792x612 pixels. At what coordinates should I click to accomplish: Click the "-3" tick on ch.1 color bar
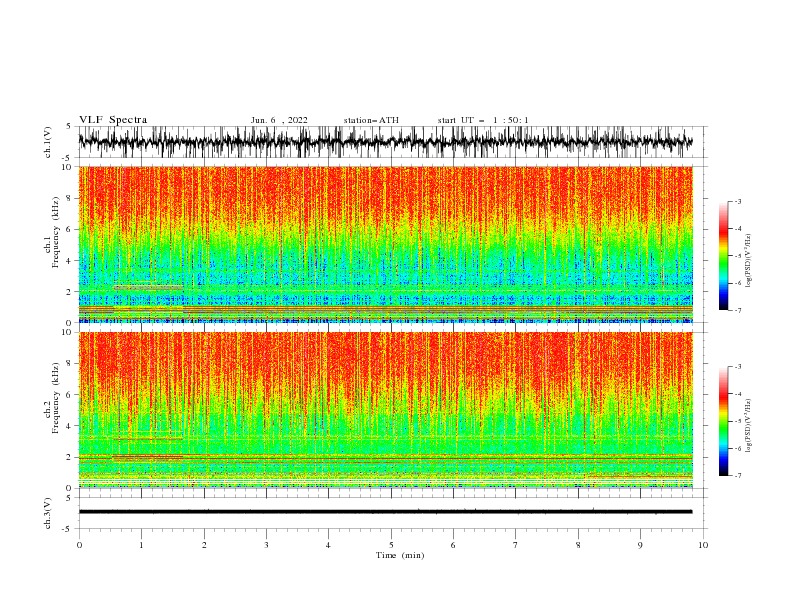pos(737,201)
